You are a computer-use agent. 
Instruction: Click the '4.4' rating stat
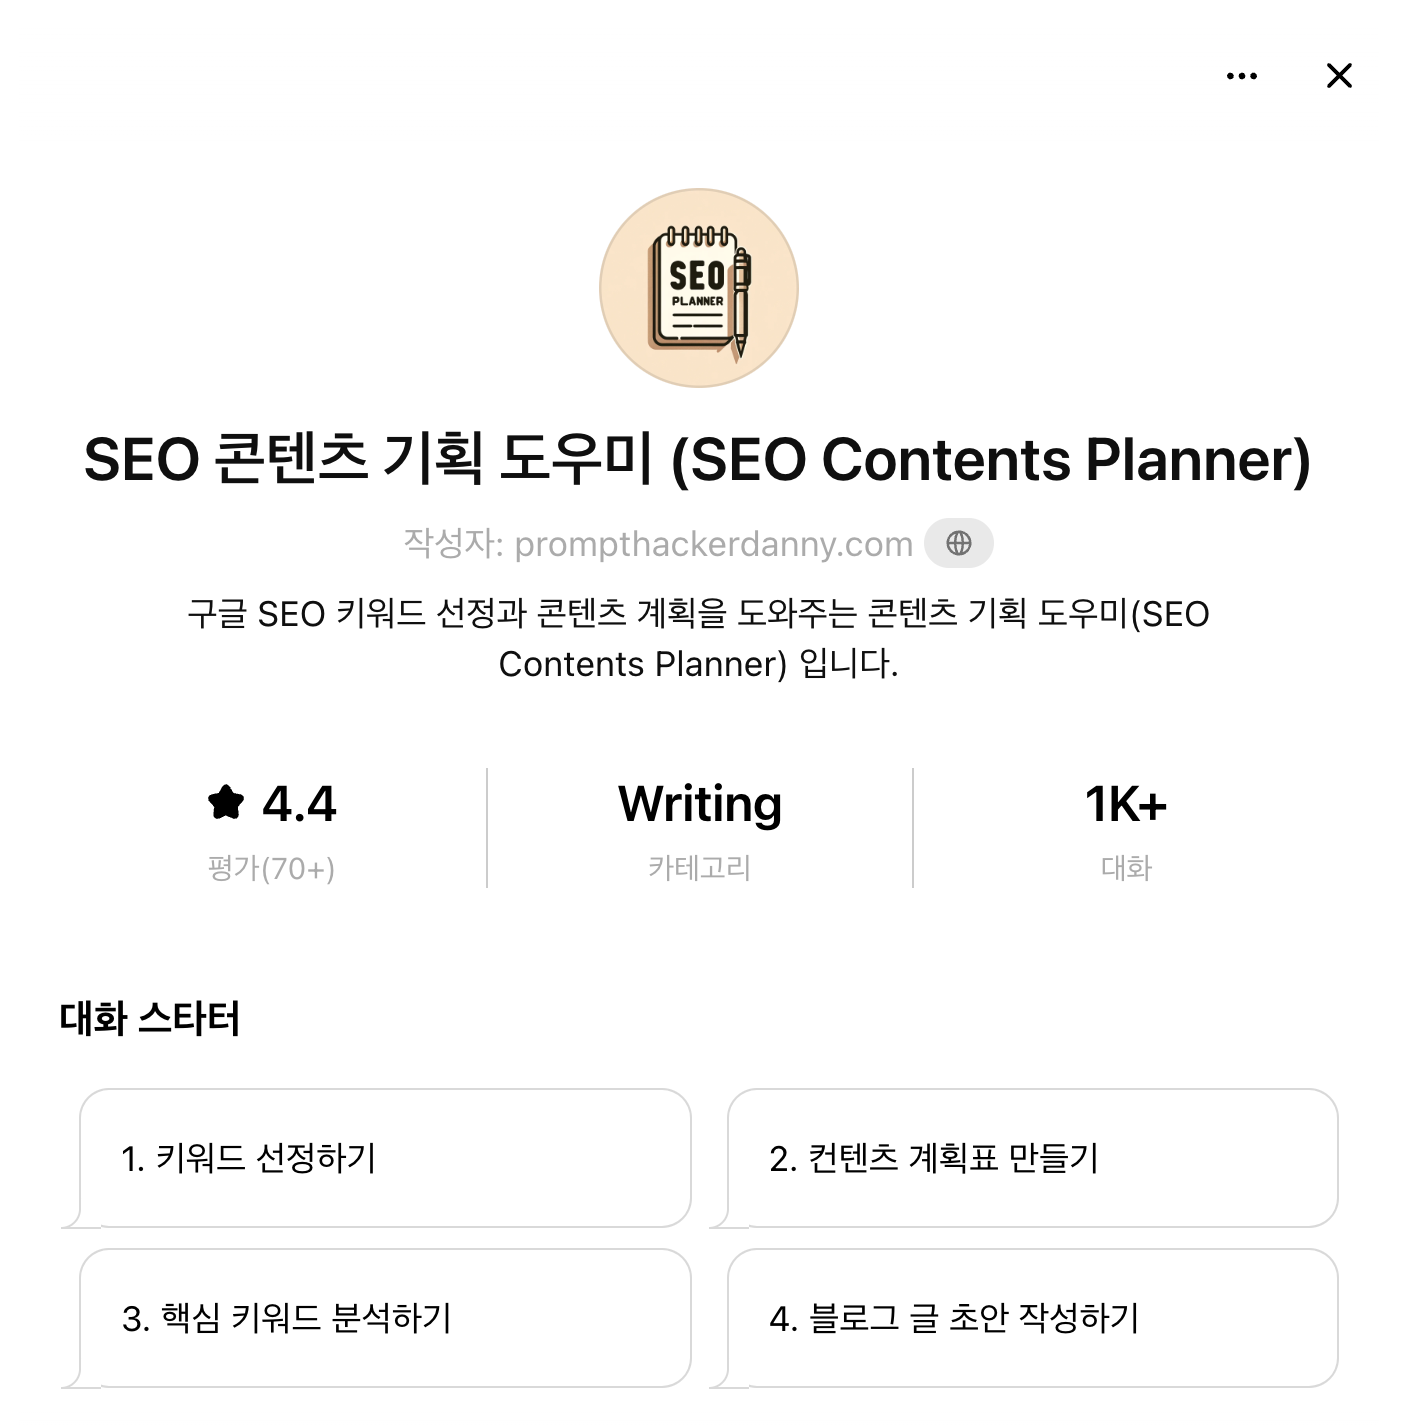point(300,803)
